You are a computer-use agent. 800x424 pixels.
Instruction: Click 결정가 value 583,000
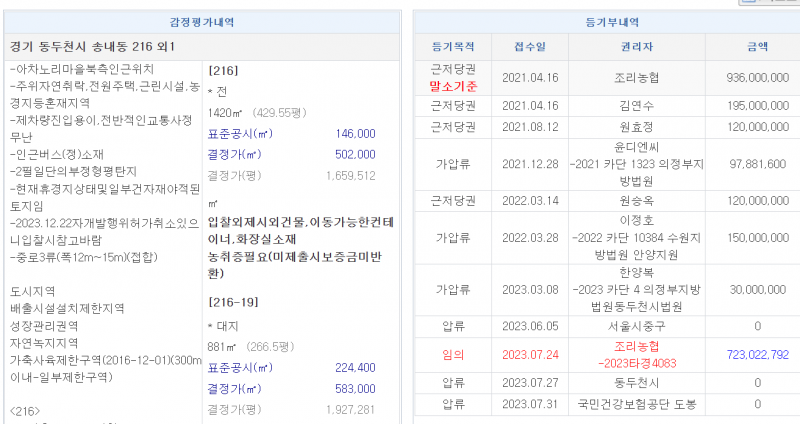[x=356, y=389]
